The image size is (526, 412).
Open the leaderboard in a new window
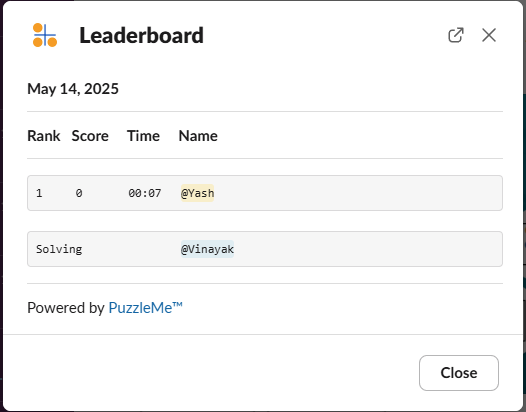click(456, 35)
